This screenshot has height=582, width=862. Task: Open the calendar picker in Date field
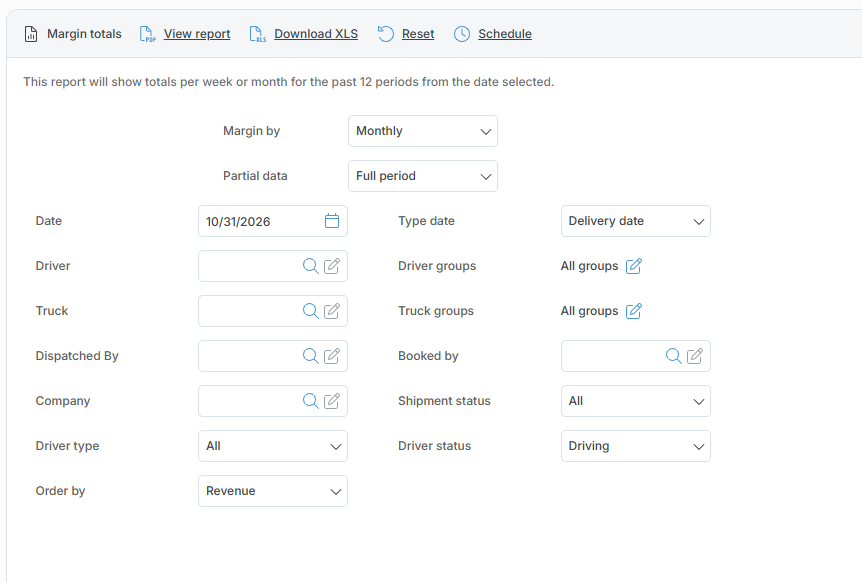(x=332, y=221)
